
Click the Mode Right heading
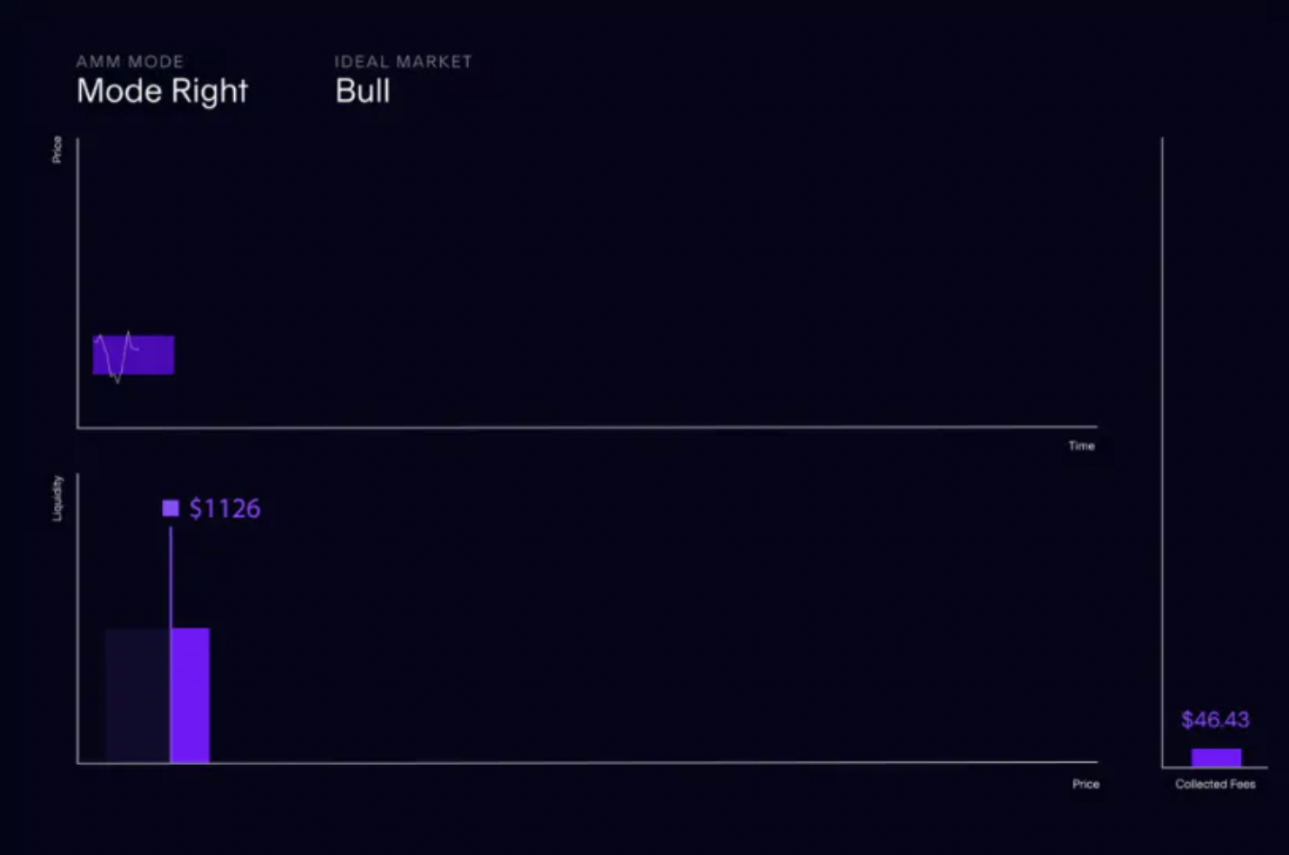pyautogui.click(x=162, y=92)
